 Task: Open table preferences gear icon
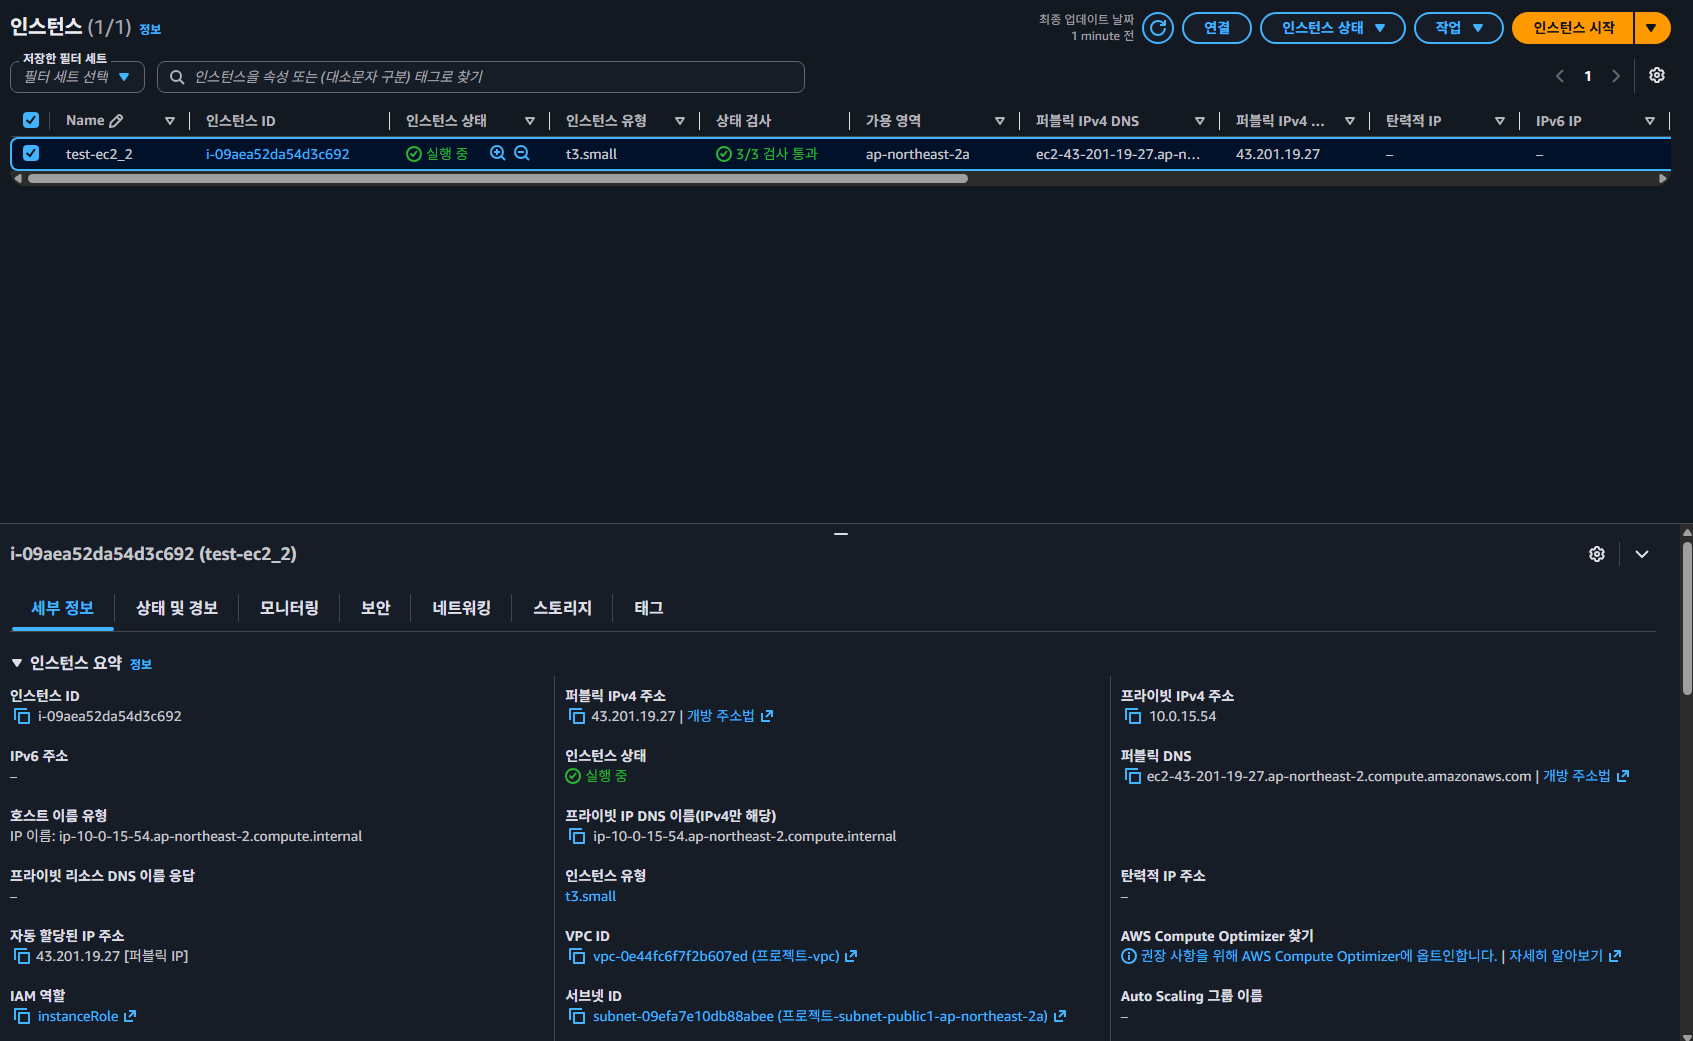click(x=1657, y=76)
